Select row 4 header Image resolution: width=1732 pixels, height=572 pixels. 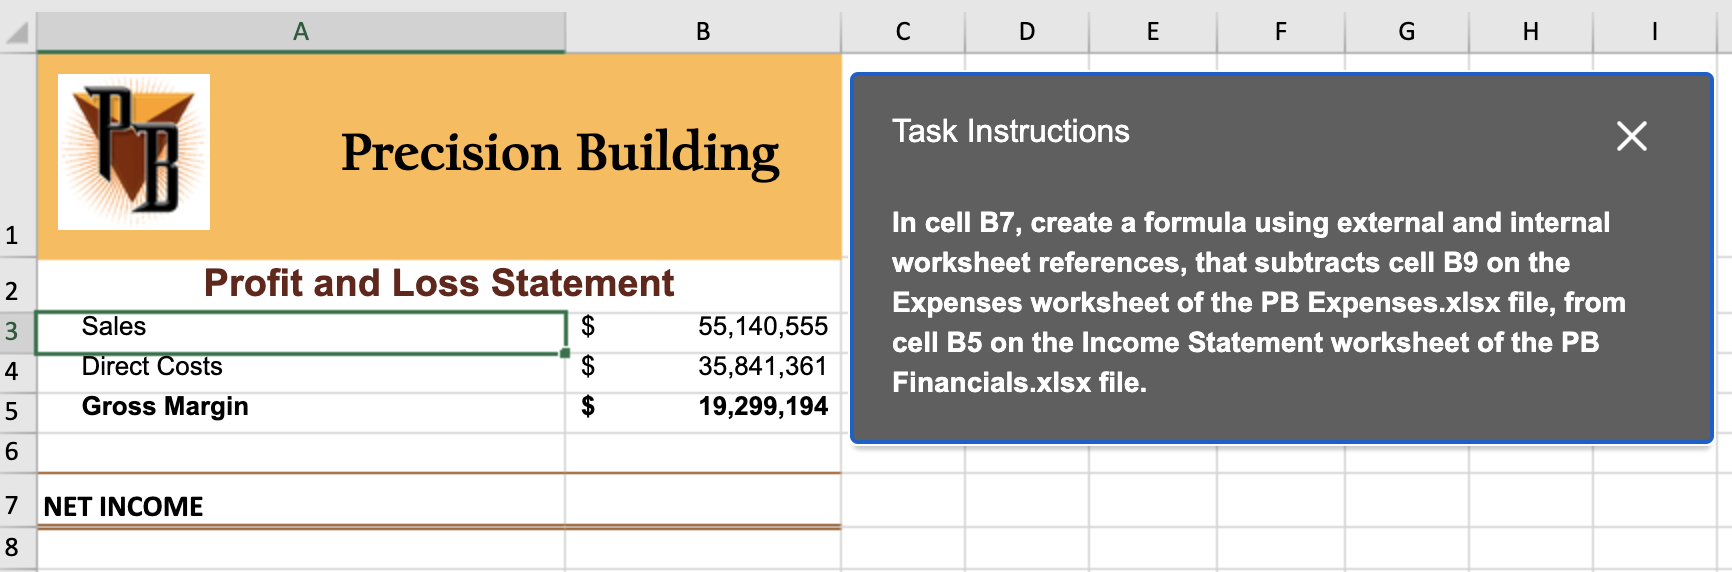click(x=18, y=372)
